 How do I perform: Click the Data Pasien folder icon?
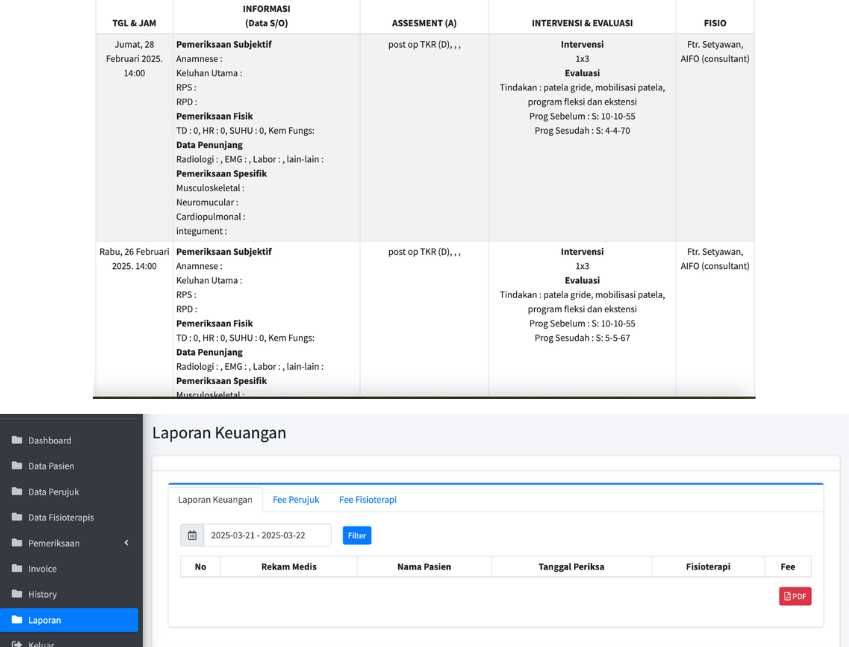click(16, 466)
